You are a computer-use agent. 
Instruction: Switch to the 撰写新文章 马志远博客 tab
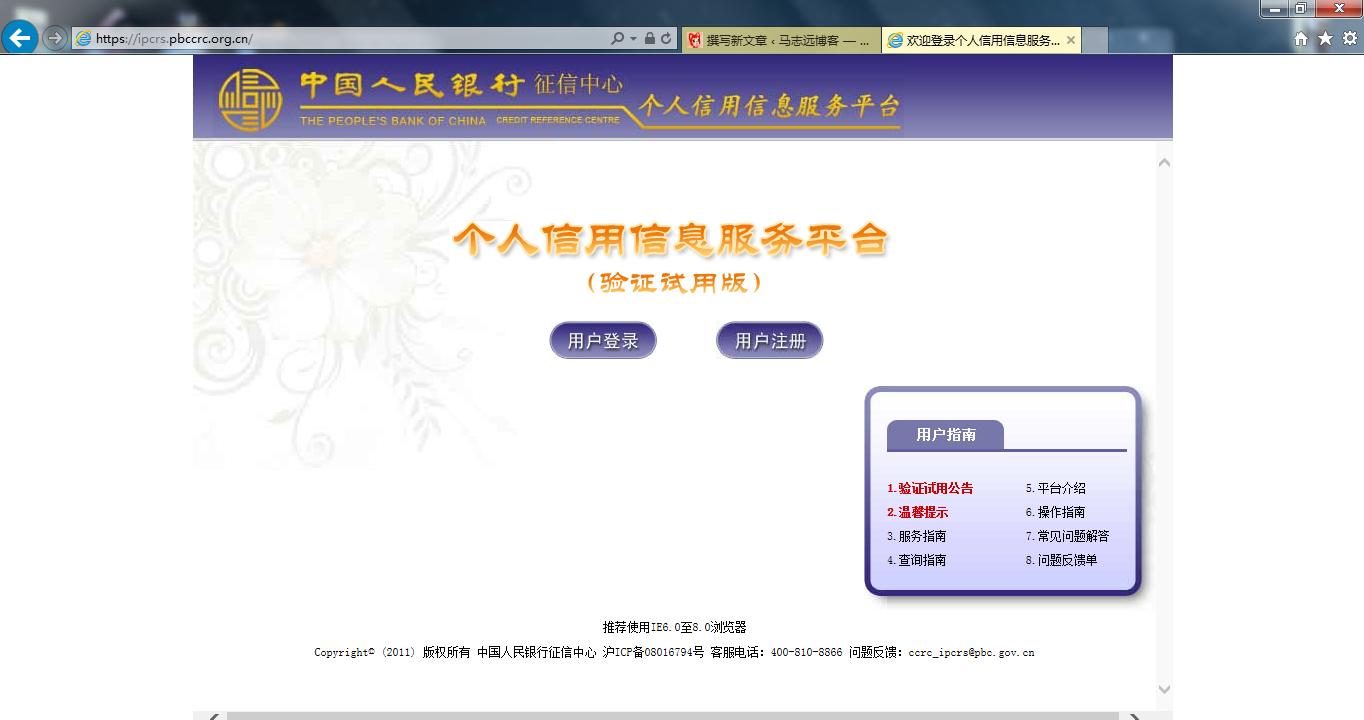781,40
